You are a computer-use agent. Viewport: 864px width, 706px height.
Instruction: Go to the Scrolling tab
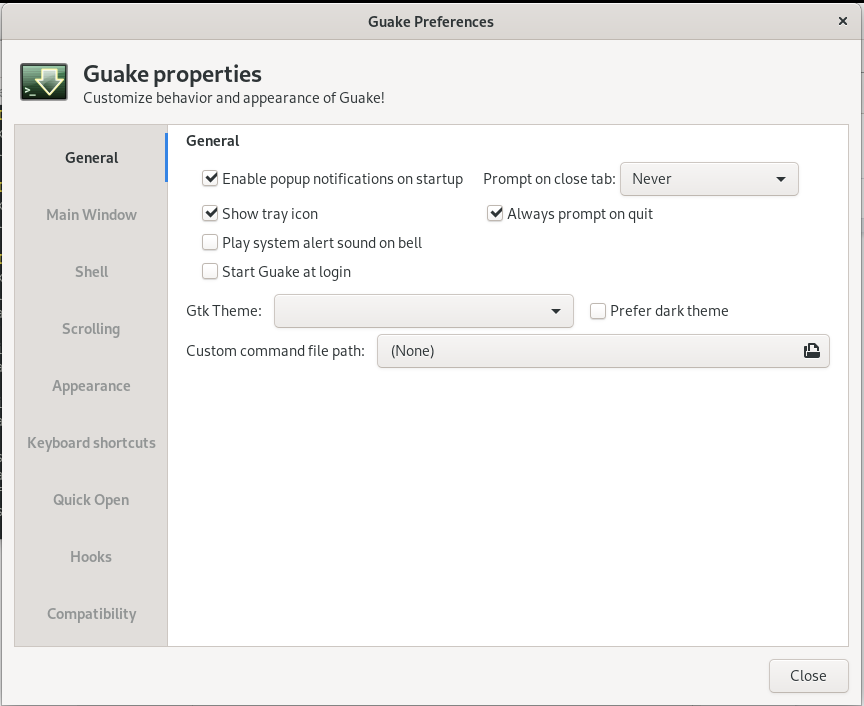[91, 329]
